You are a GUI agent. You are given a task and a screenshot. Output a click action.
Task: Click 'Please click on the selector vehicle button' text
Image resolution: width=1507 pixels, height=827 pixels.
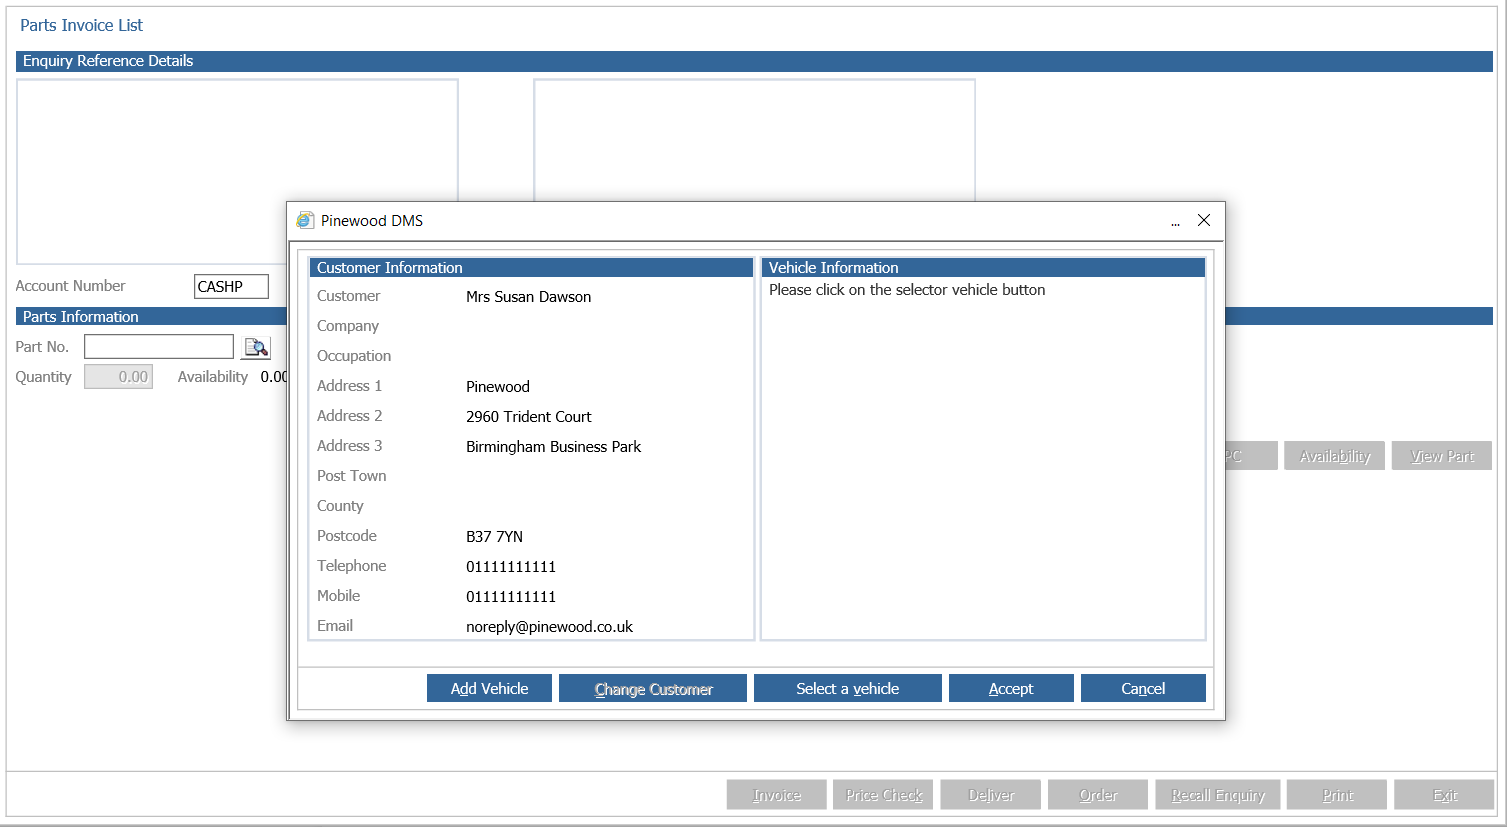coord(907,290)
